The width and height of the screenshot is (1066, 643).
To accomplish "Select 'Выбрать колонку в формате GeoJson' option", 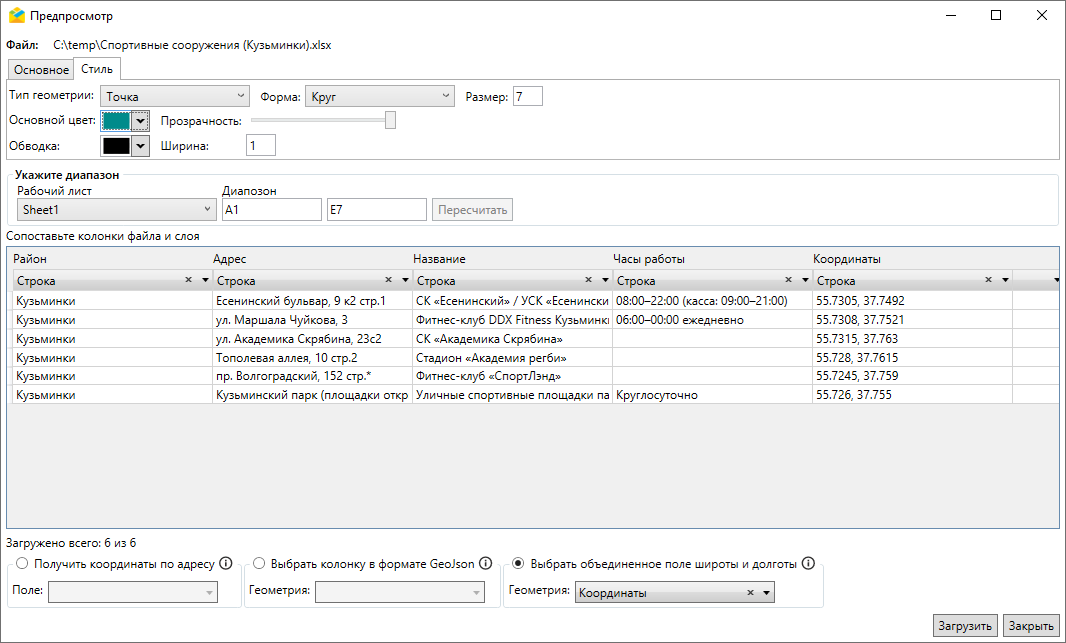I will coord(260,564).
